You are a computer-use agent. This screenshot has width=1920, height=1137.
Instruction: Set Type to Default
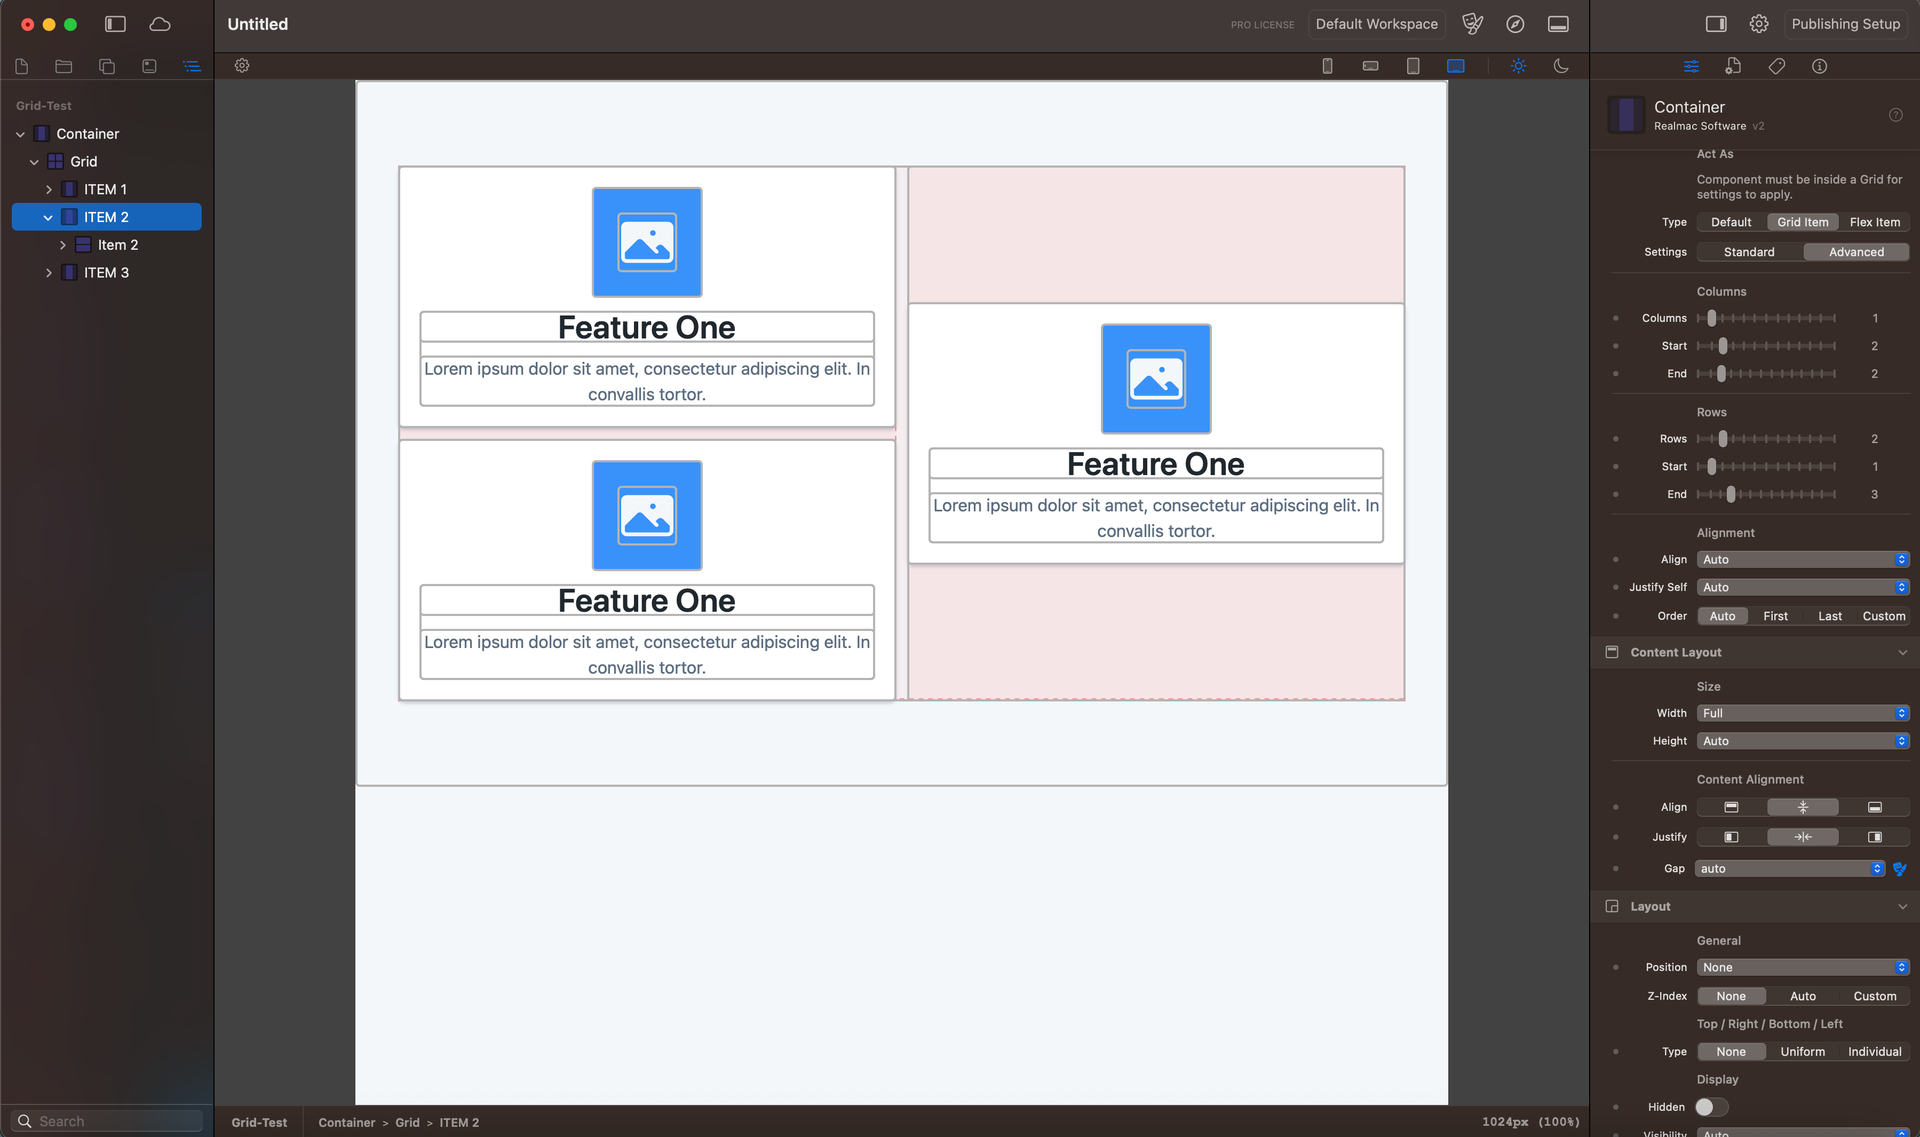pos(1731,222)
